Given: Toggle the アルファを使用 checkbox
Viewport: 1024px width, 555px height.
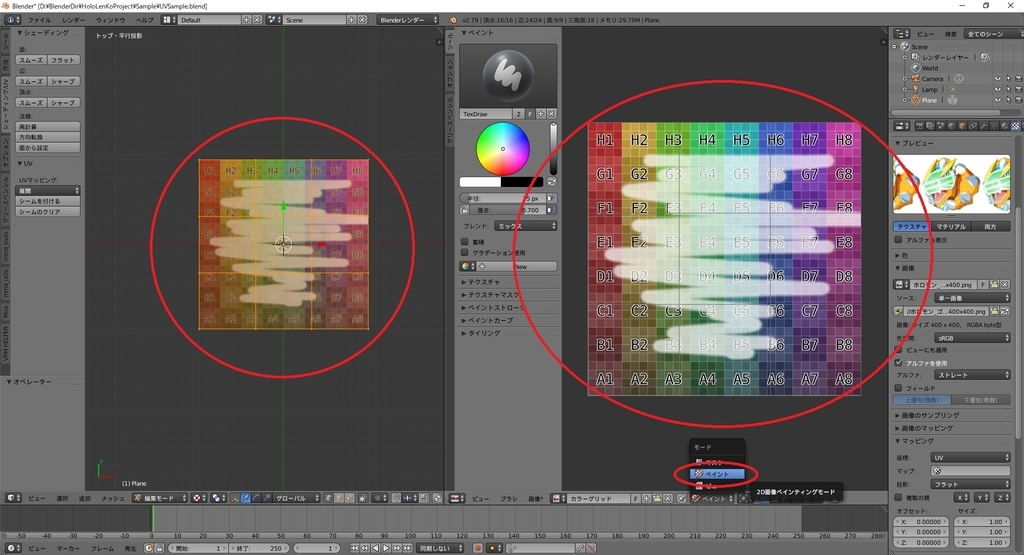Looking at the screenshot, I should pos(899,362).
